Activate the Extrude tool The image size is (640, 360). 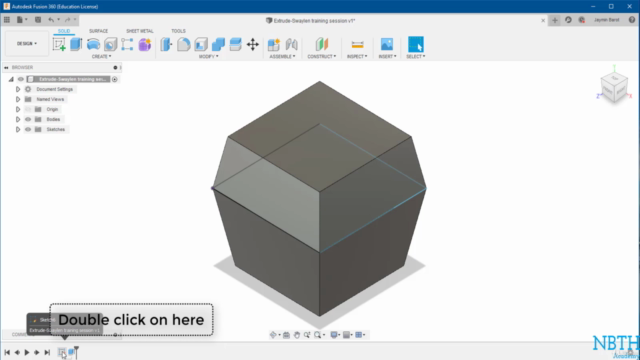(76, 44)
